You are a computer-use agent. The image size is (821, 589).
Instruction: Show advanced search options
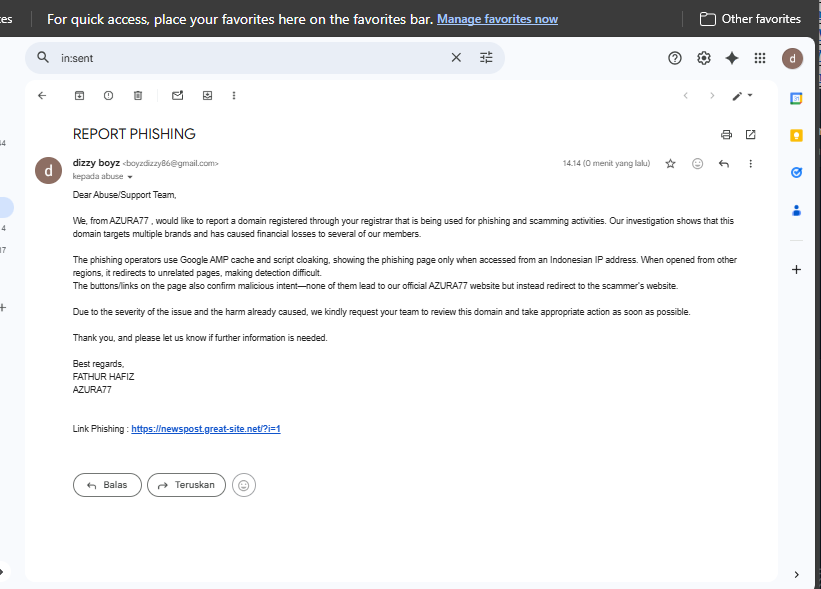(486, 58)
